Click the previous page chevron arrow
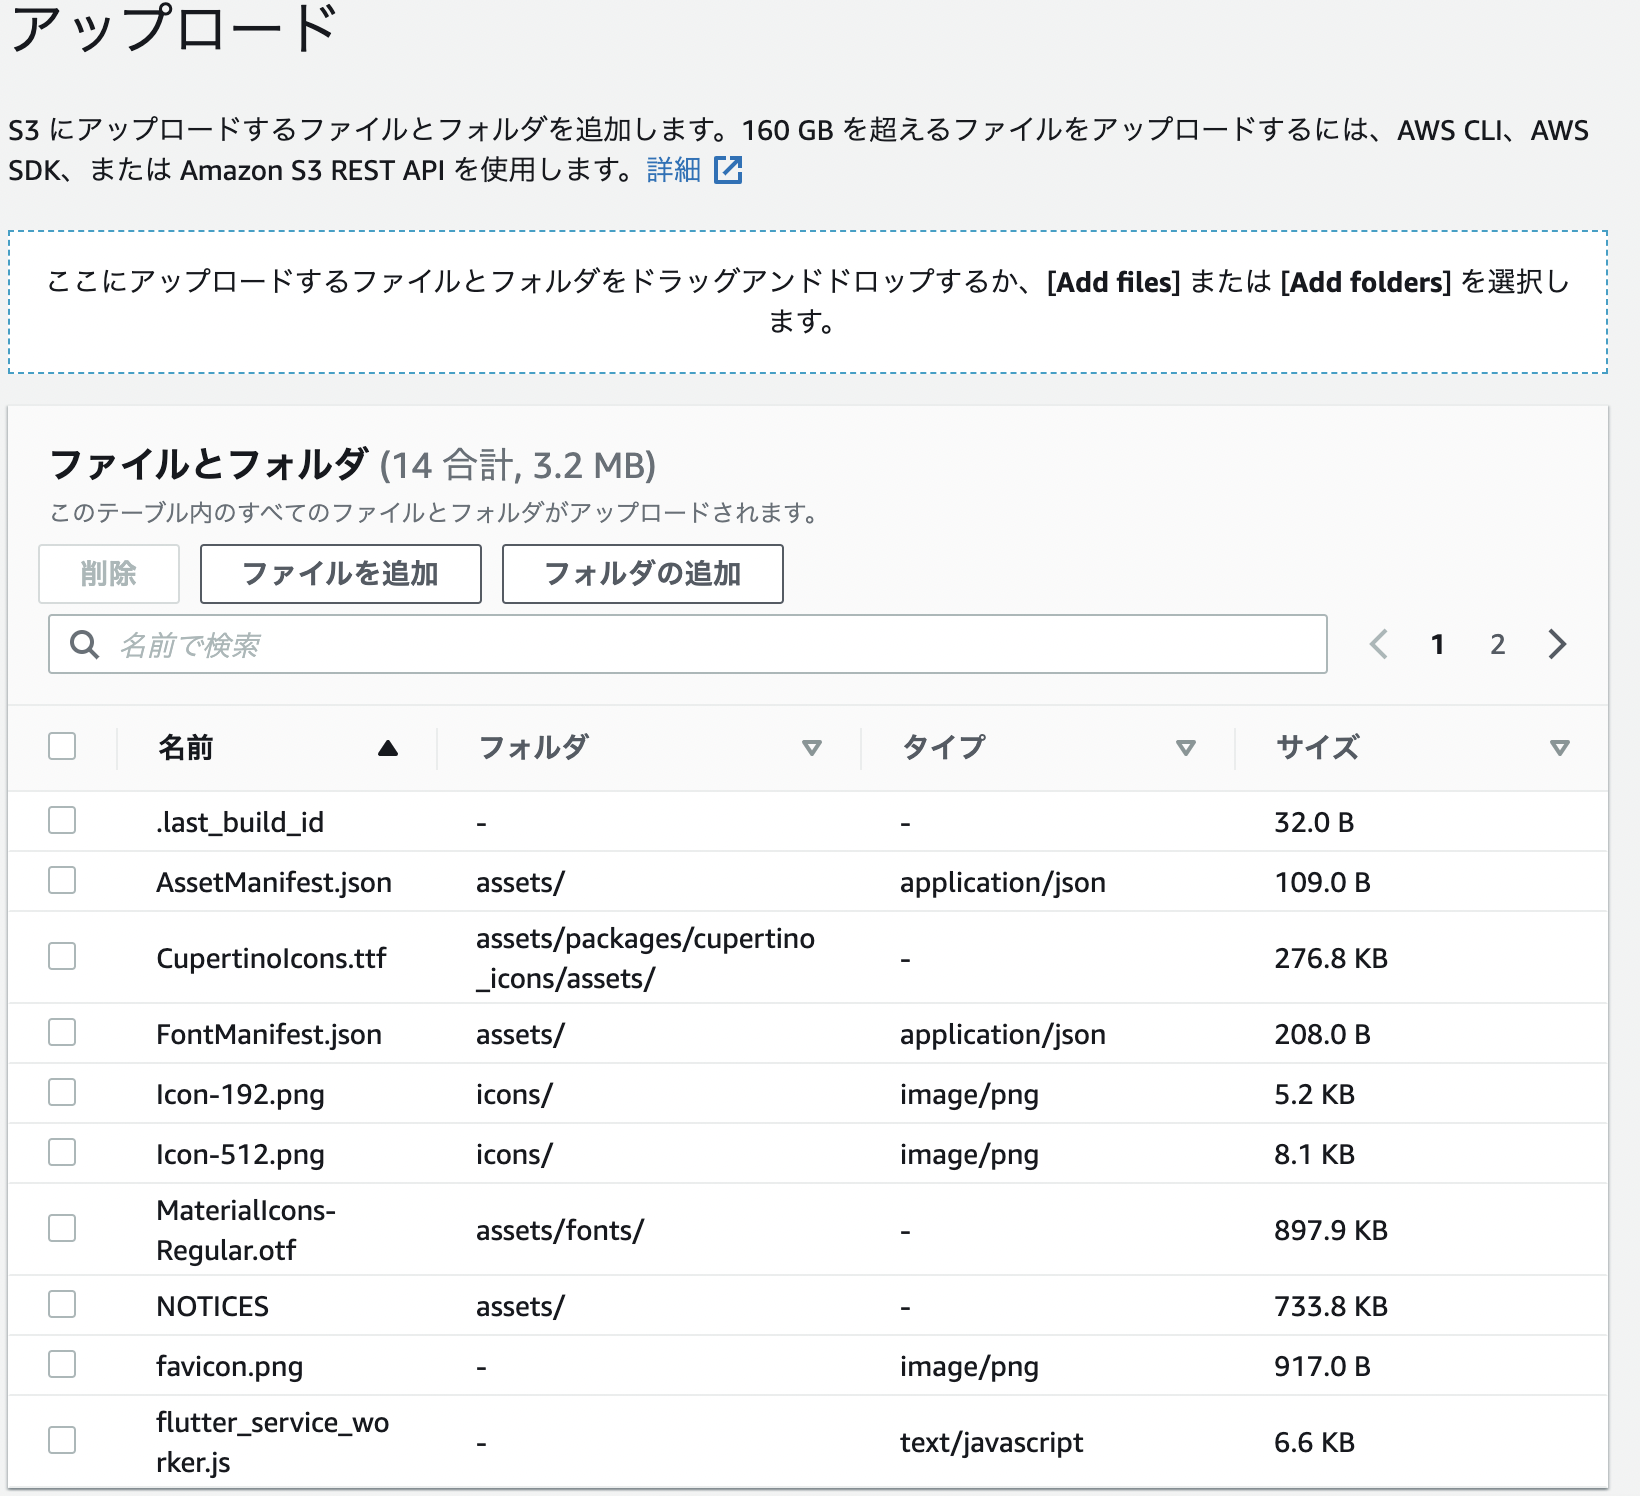The height and width of the screenshot is (1496, 1640). coord(1379,645)
